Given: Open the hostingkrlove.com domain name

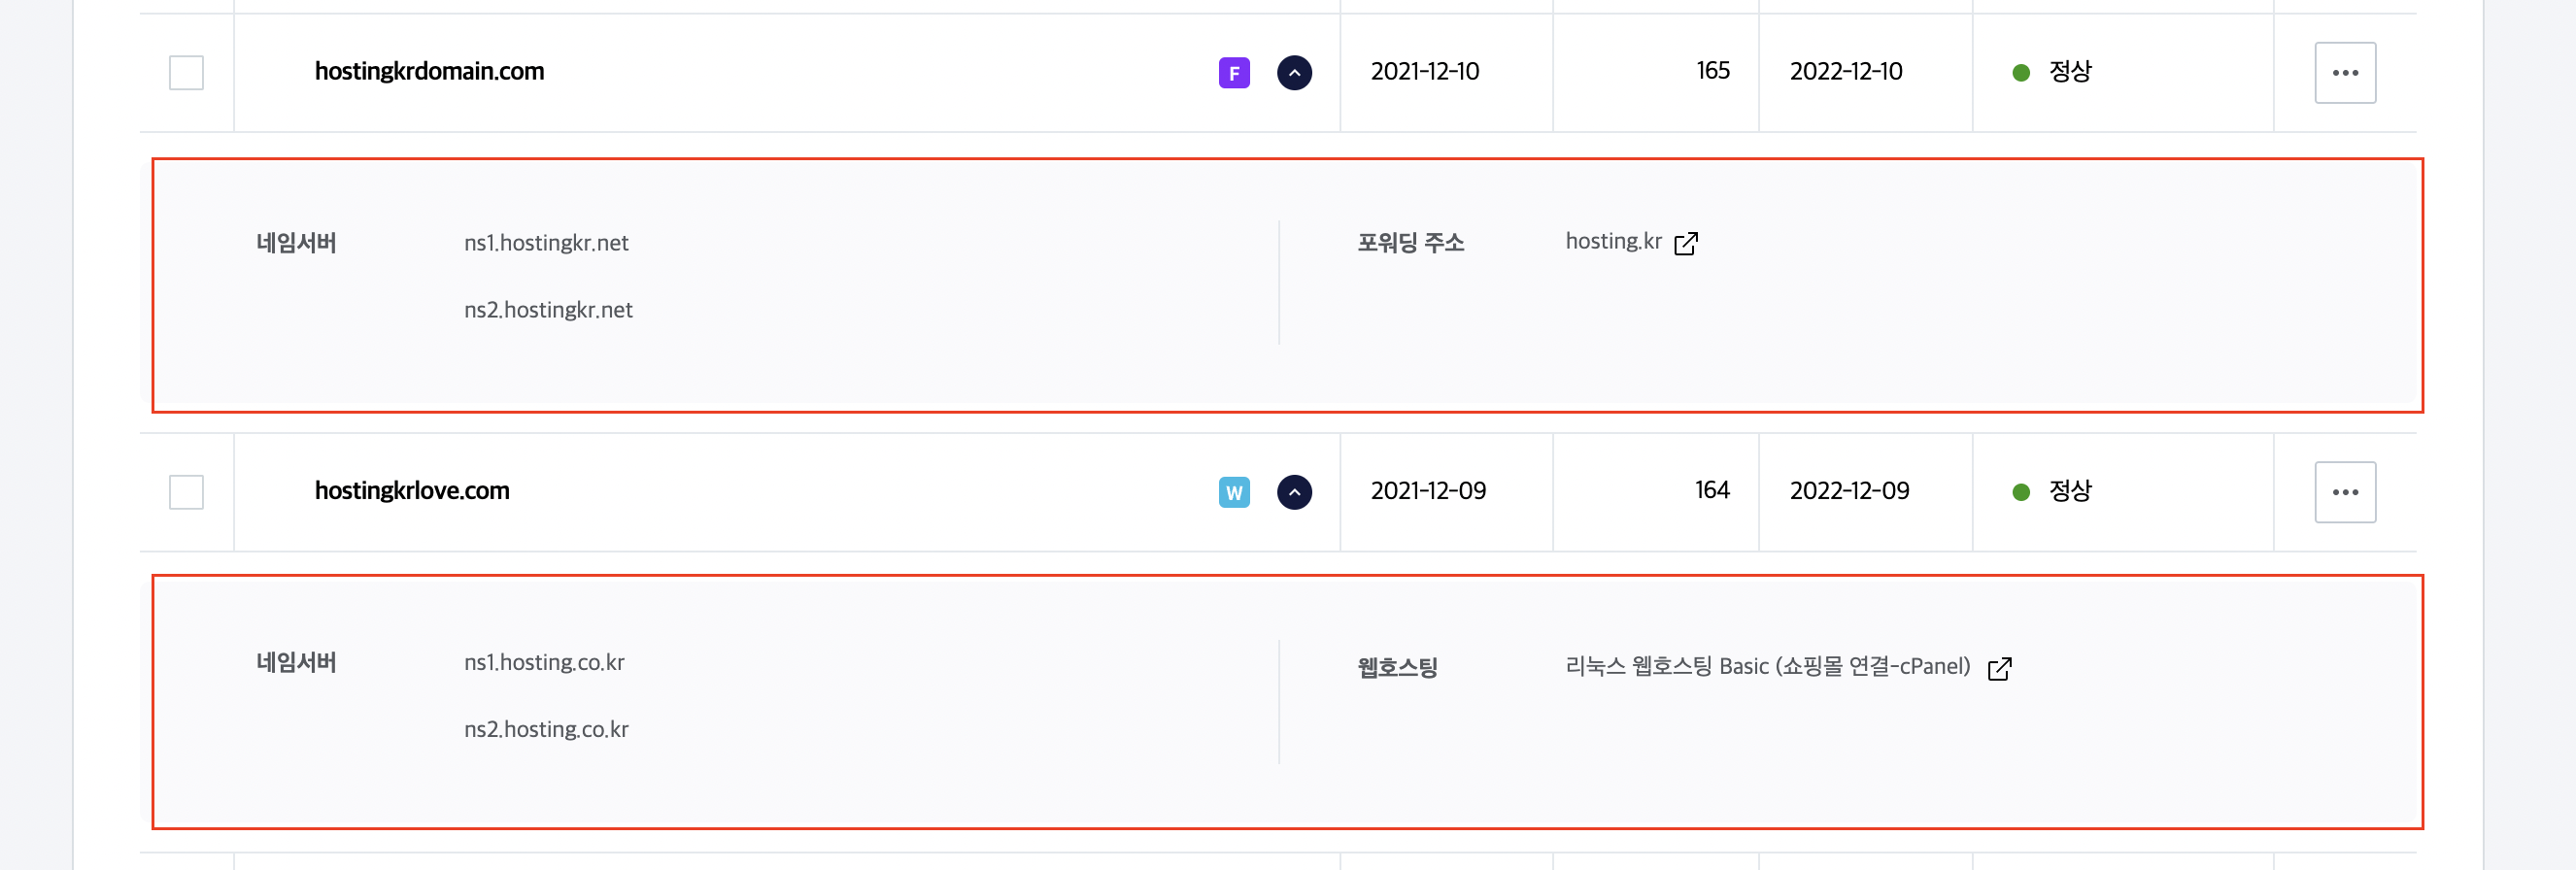Looking at the screenshot, I should [x=412, y=491].
